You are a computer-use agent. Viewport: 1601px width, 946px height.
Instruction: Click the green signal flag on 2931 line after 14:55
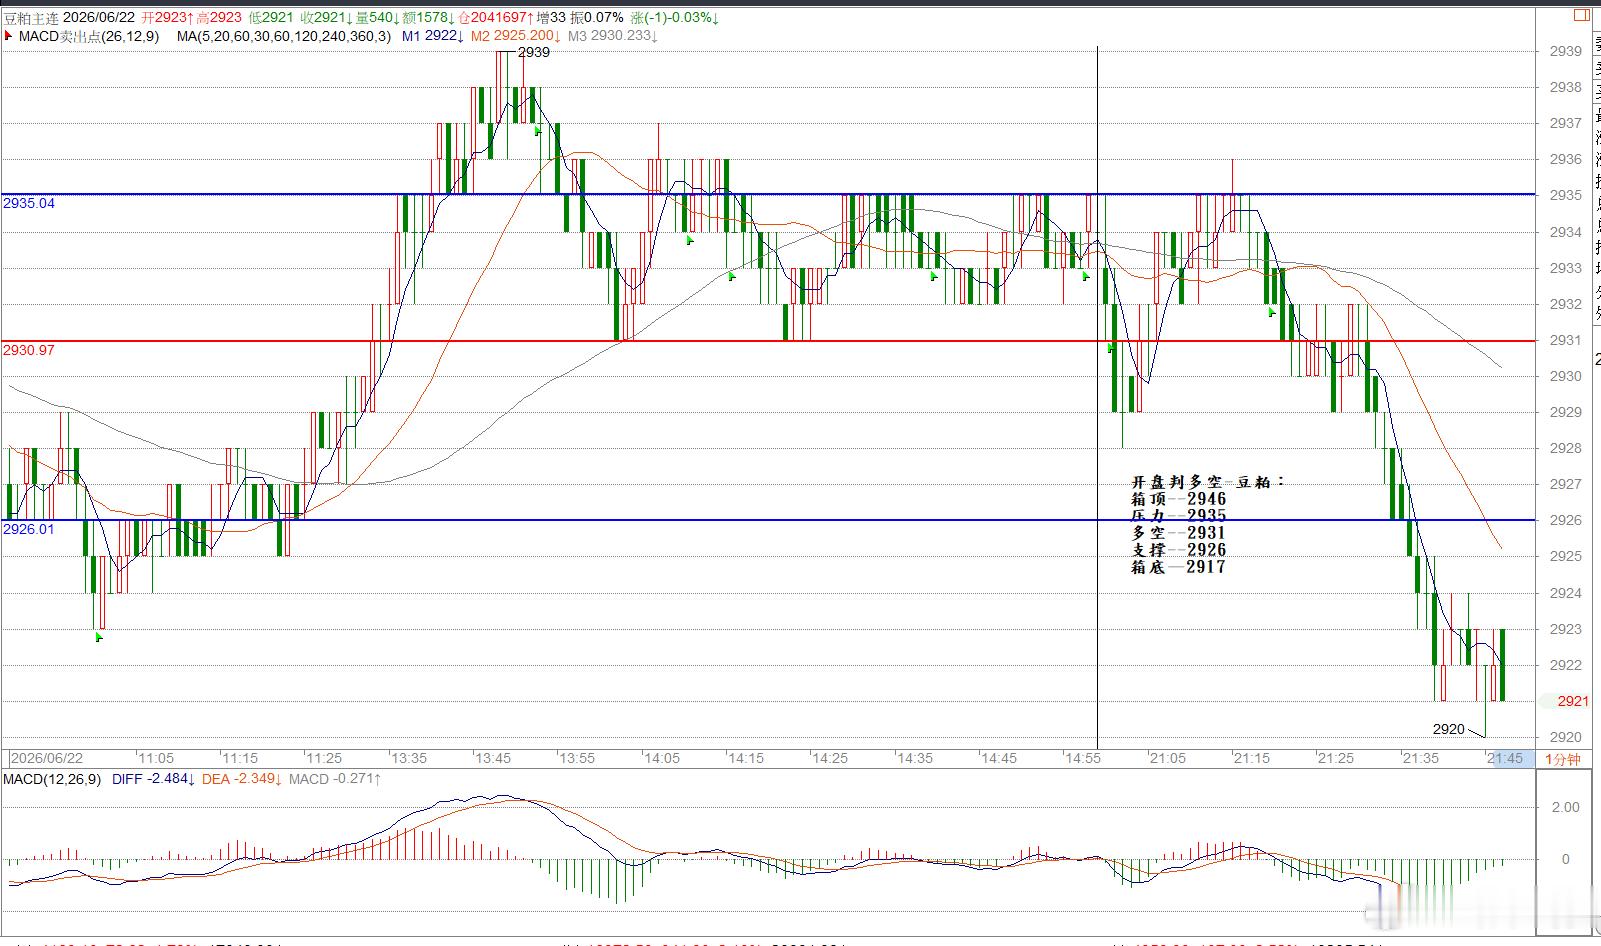pyautogui.click(x=1111, y=347)
